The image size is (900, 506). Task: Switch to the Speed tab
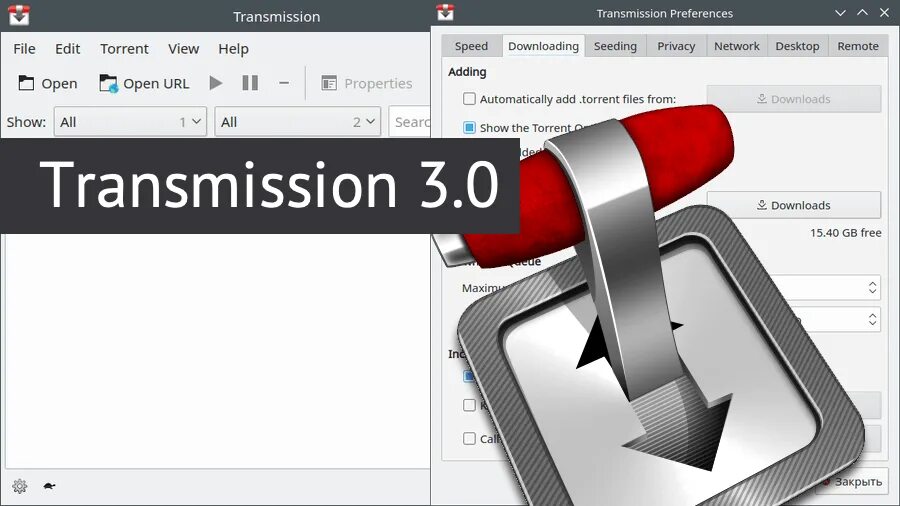pos(471,46)
